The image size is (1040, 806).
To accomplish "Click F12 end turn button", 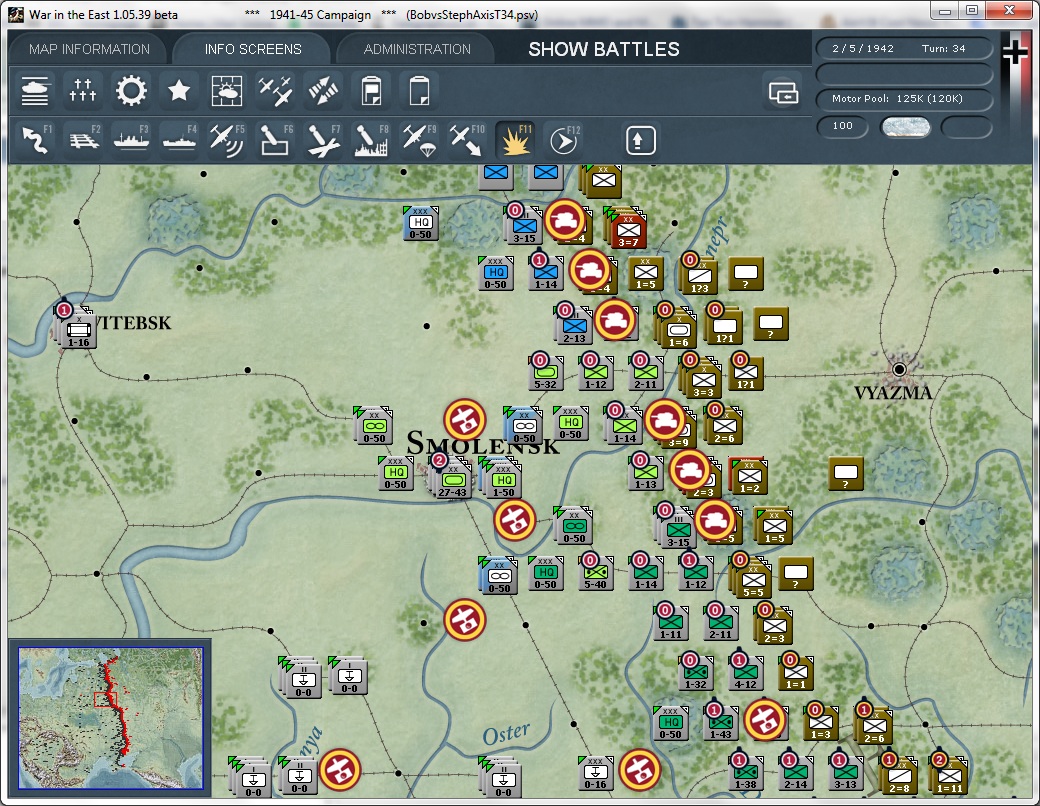I will click(564, 140).
